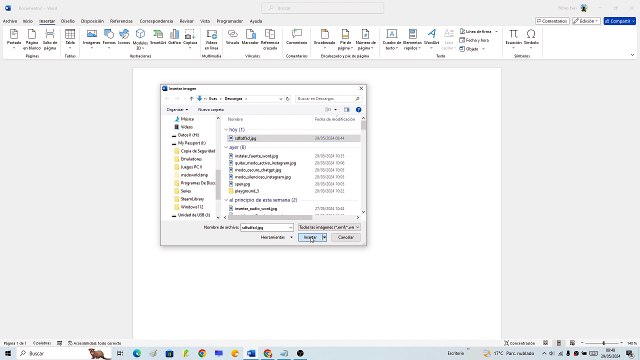Open the Insertar button split arrow
Screen dimensions: 640x360
[x=324, y=237]
